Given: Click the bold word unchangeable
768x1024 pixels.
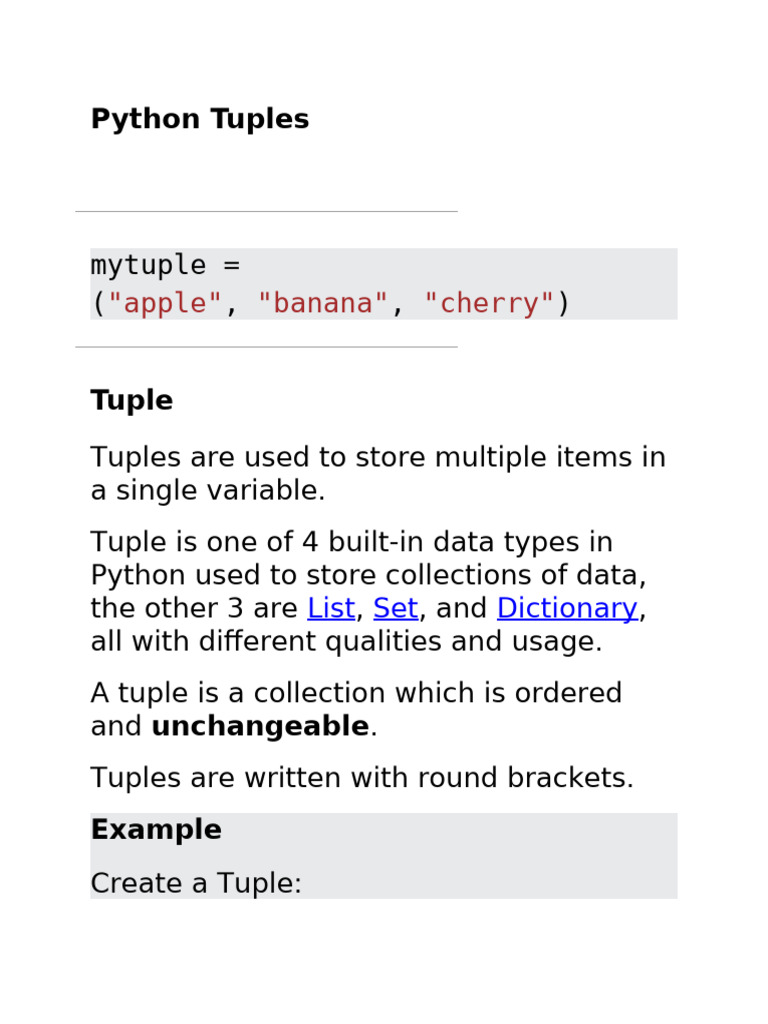Looking at the screenshot, I should point(260,727).
